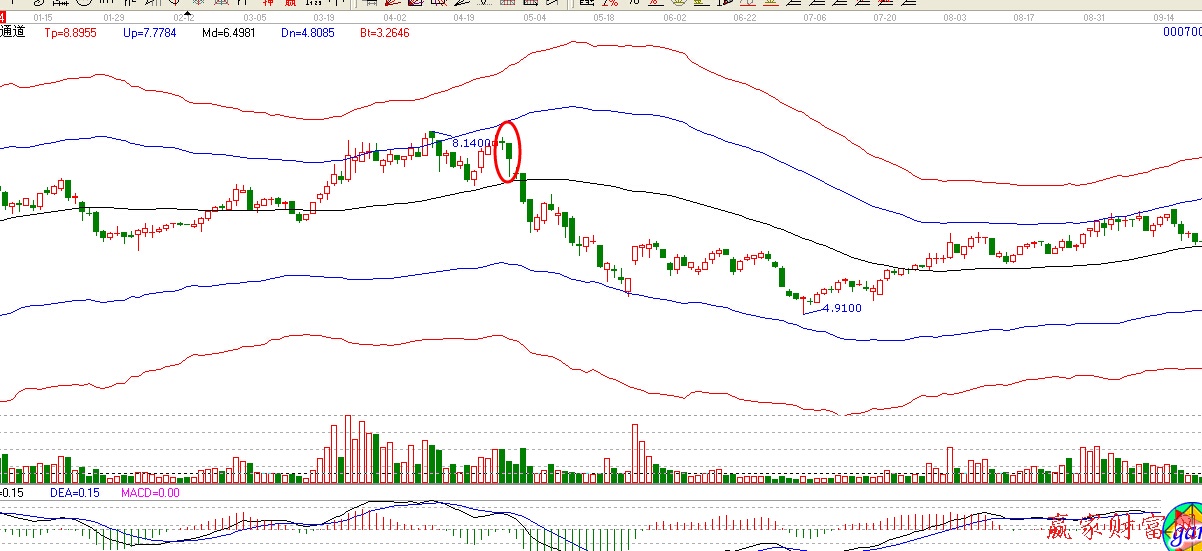Click the DEA=0.15 indicator label

[x=73, y=492]
